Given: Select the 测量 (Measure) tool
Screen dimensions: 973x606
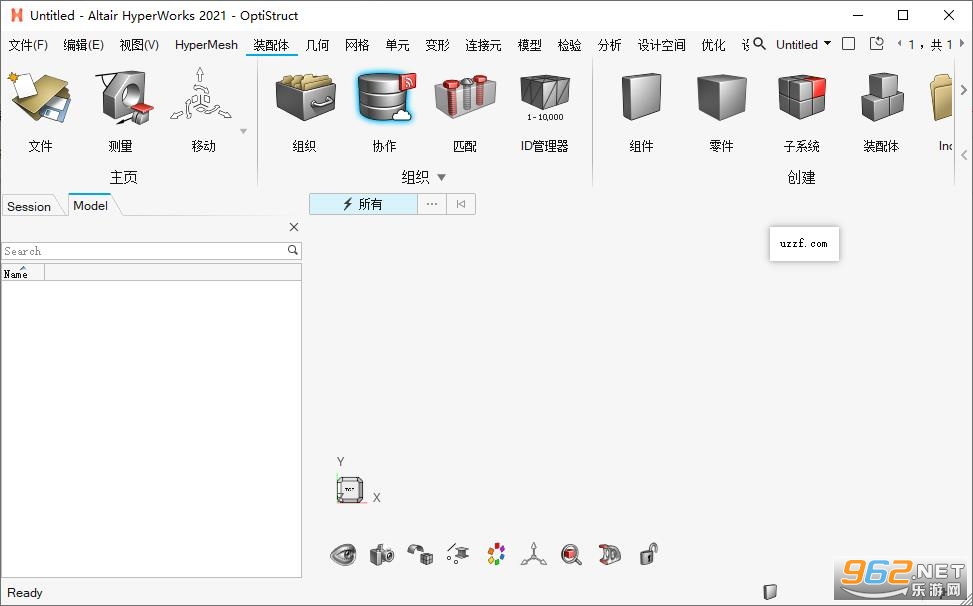Looking at the screenshot, I should tap(123, 98).
